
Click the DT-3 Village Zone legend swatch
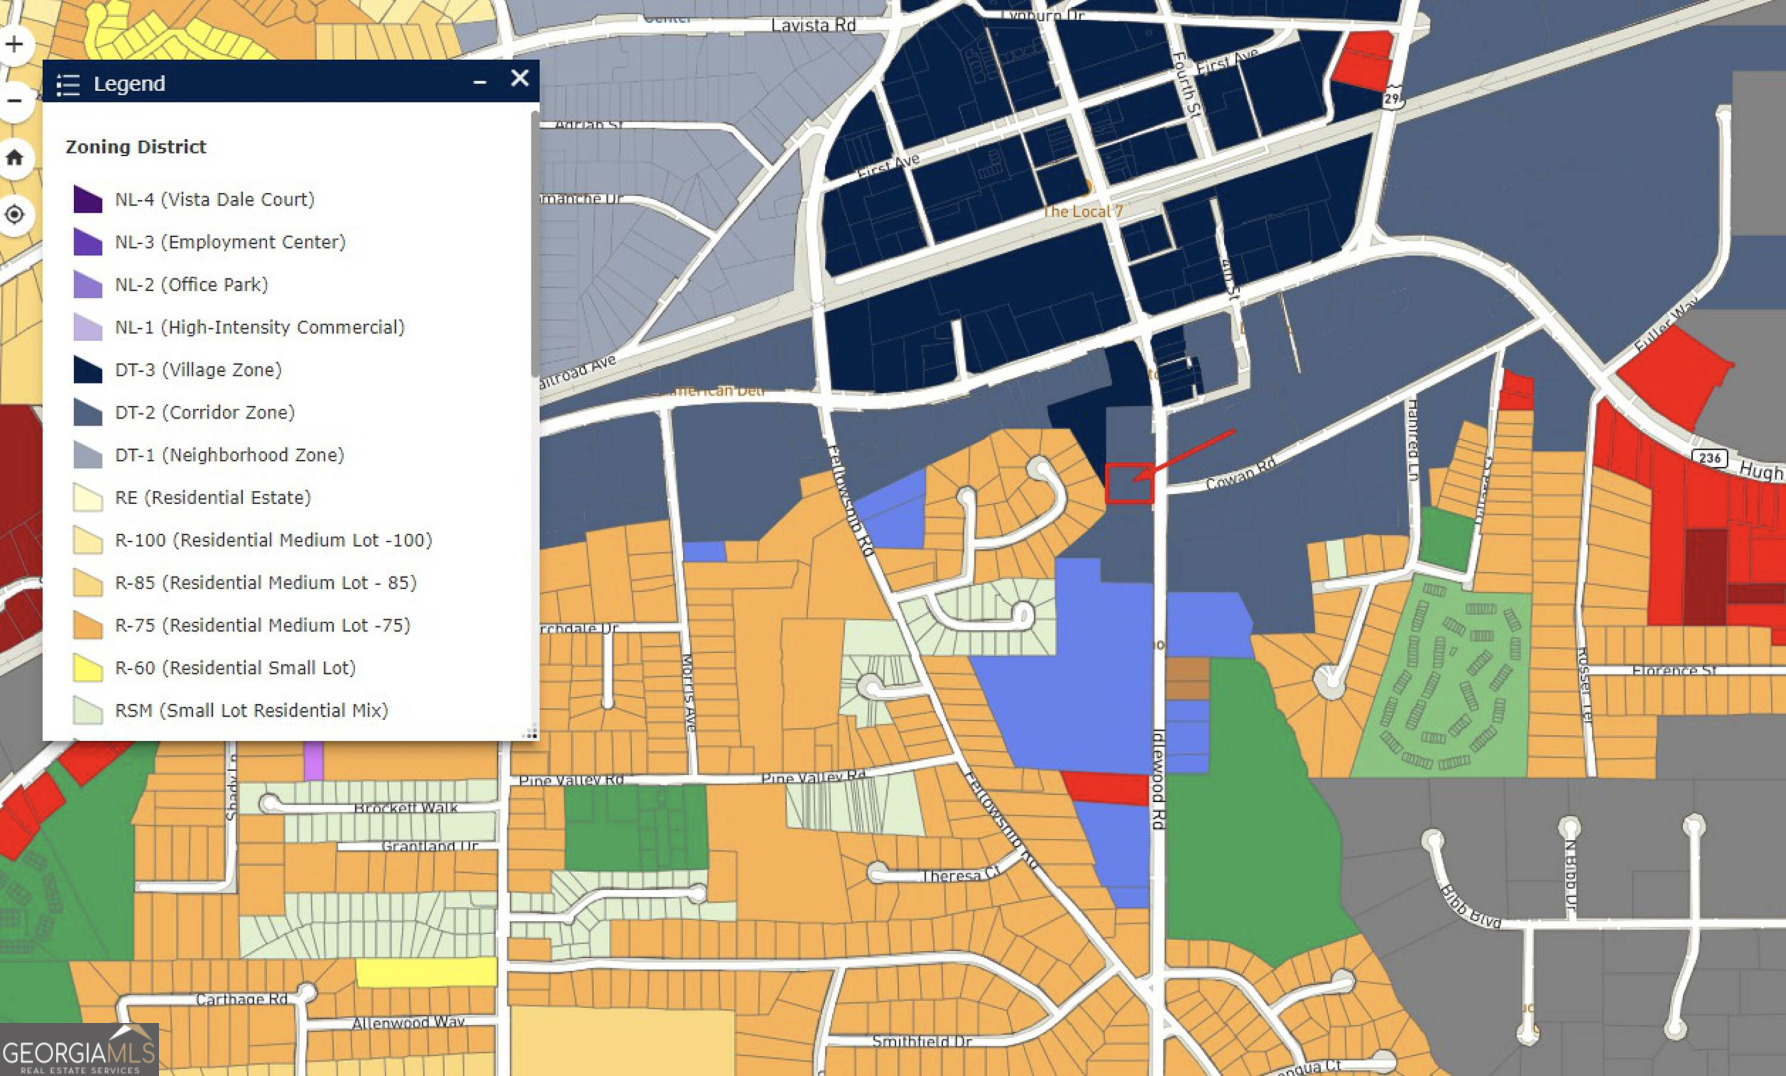point(88,370)
